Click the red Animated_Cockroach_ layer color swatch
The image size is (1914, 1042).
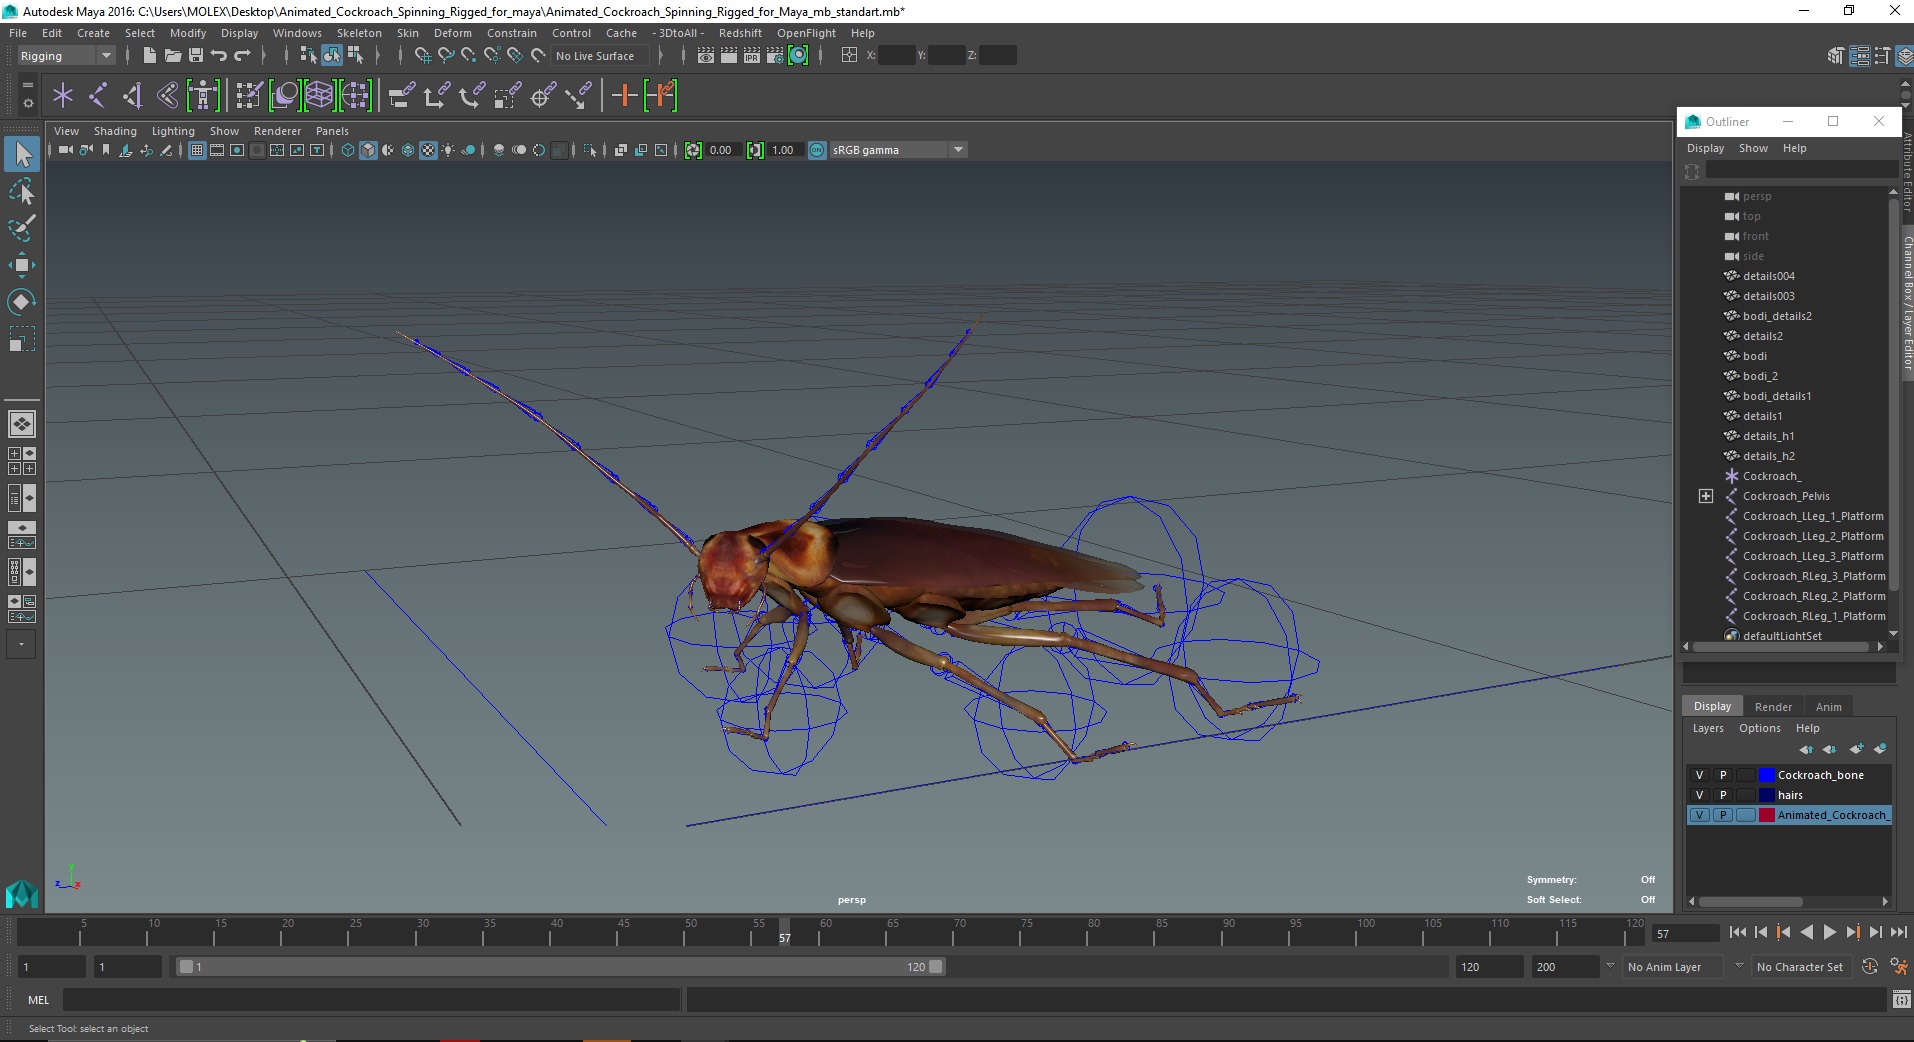1766,815
